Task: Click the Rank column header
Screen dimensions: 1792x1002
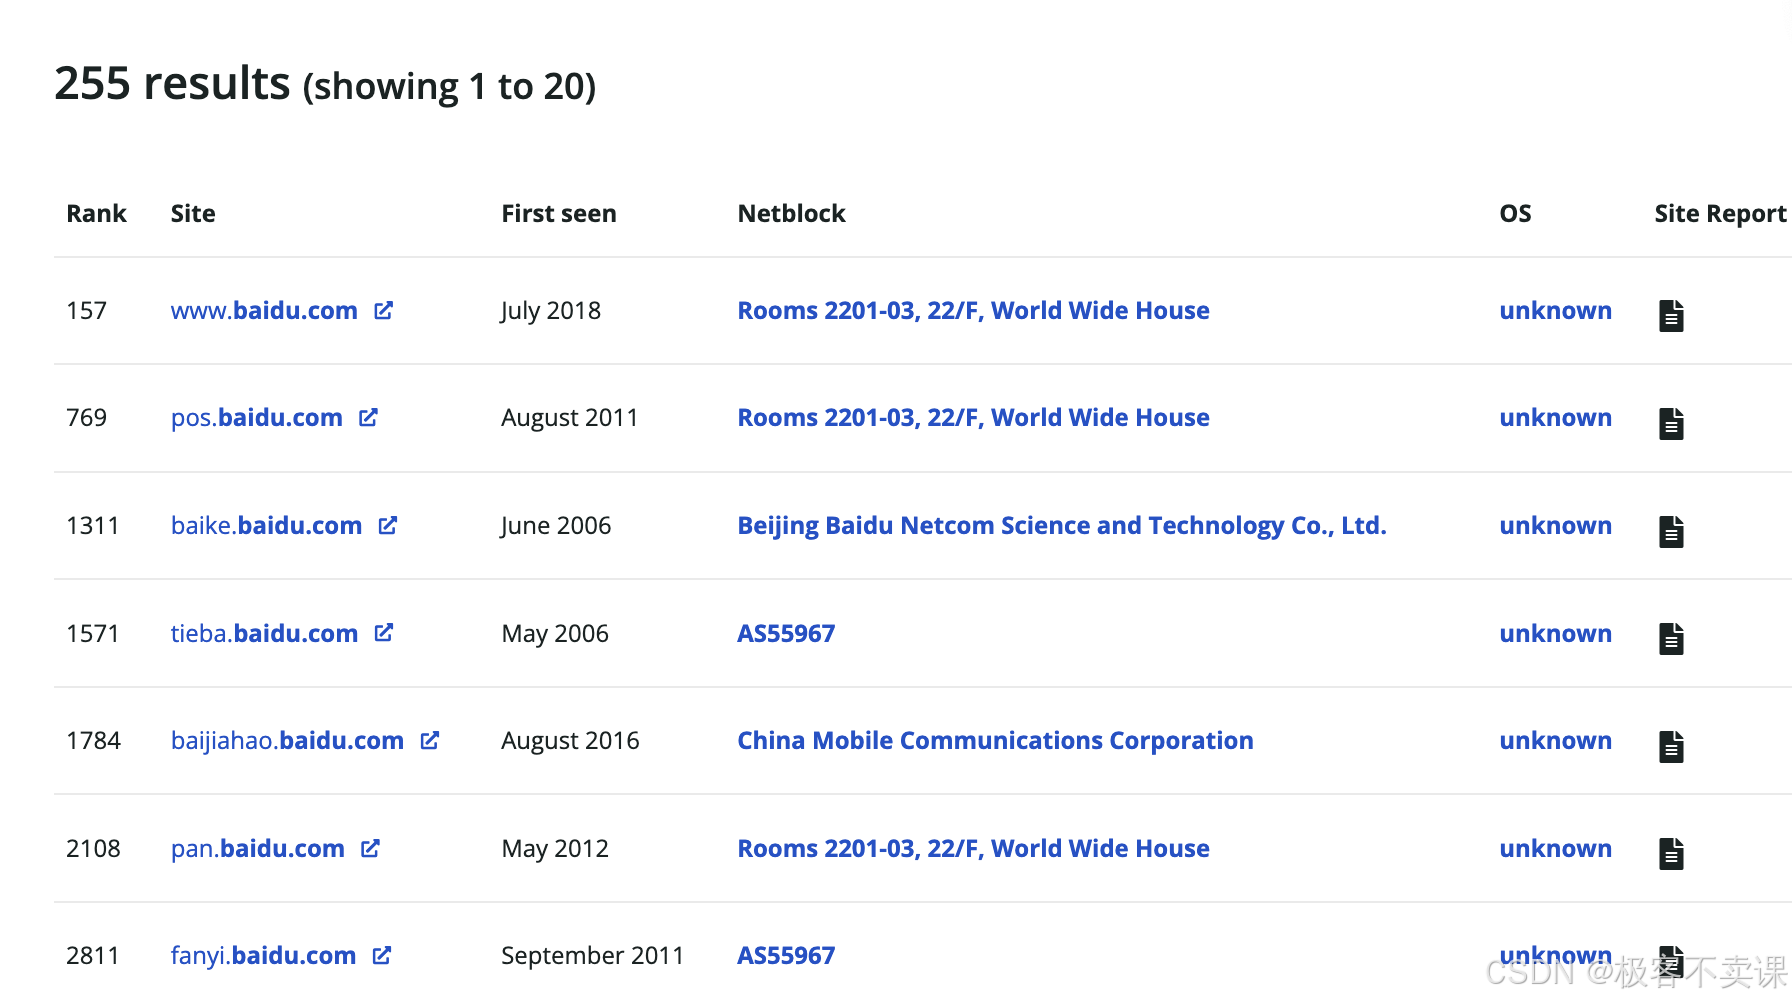Action: pyautogui.click(x=96, y=214)
